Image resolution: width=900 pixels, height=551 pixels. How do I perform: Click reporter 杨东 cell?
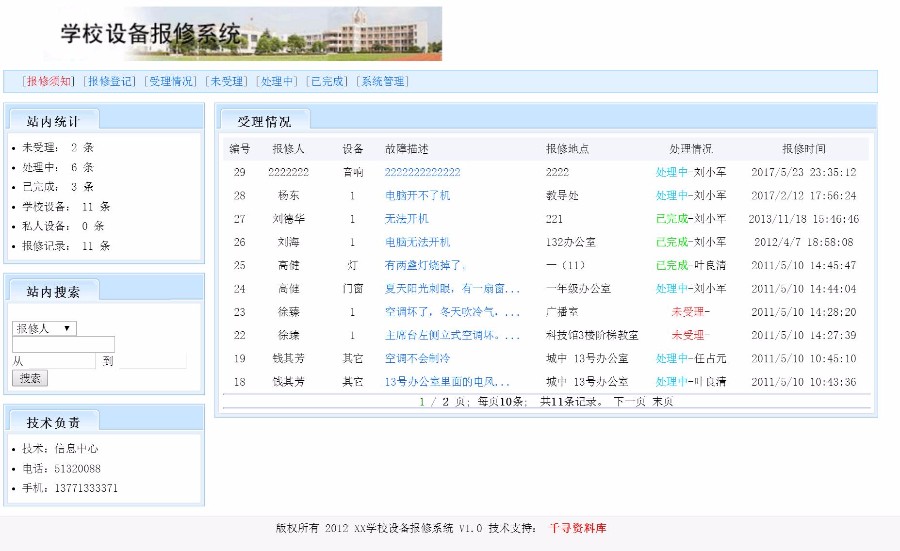[x=288, y=196]
